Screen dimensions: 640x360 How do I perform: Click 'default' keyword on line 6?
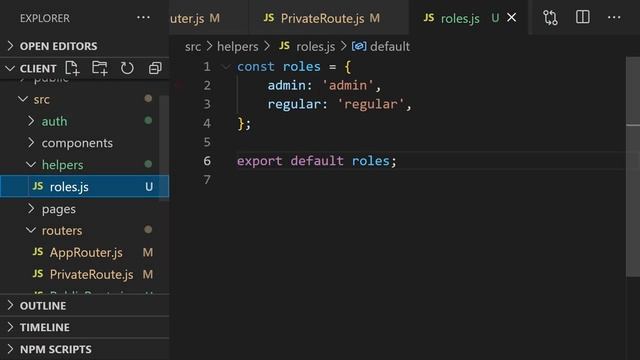tap(317, 161)
